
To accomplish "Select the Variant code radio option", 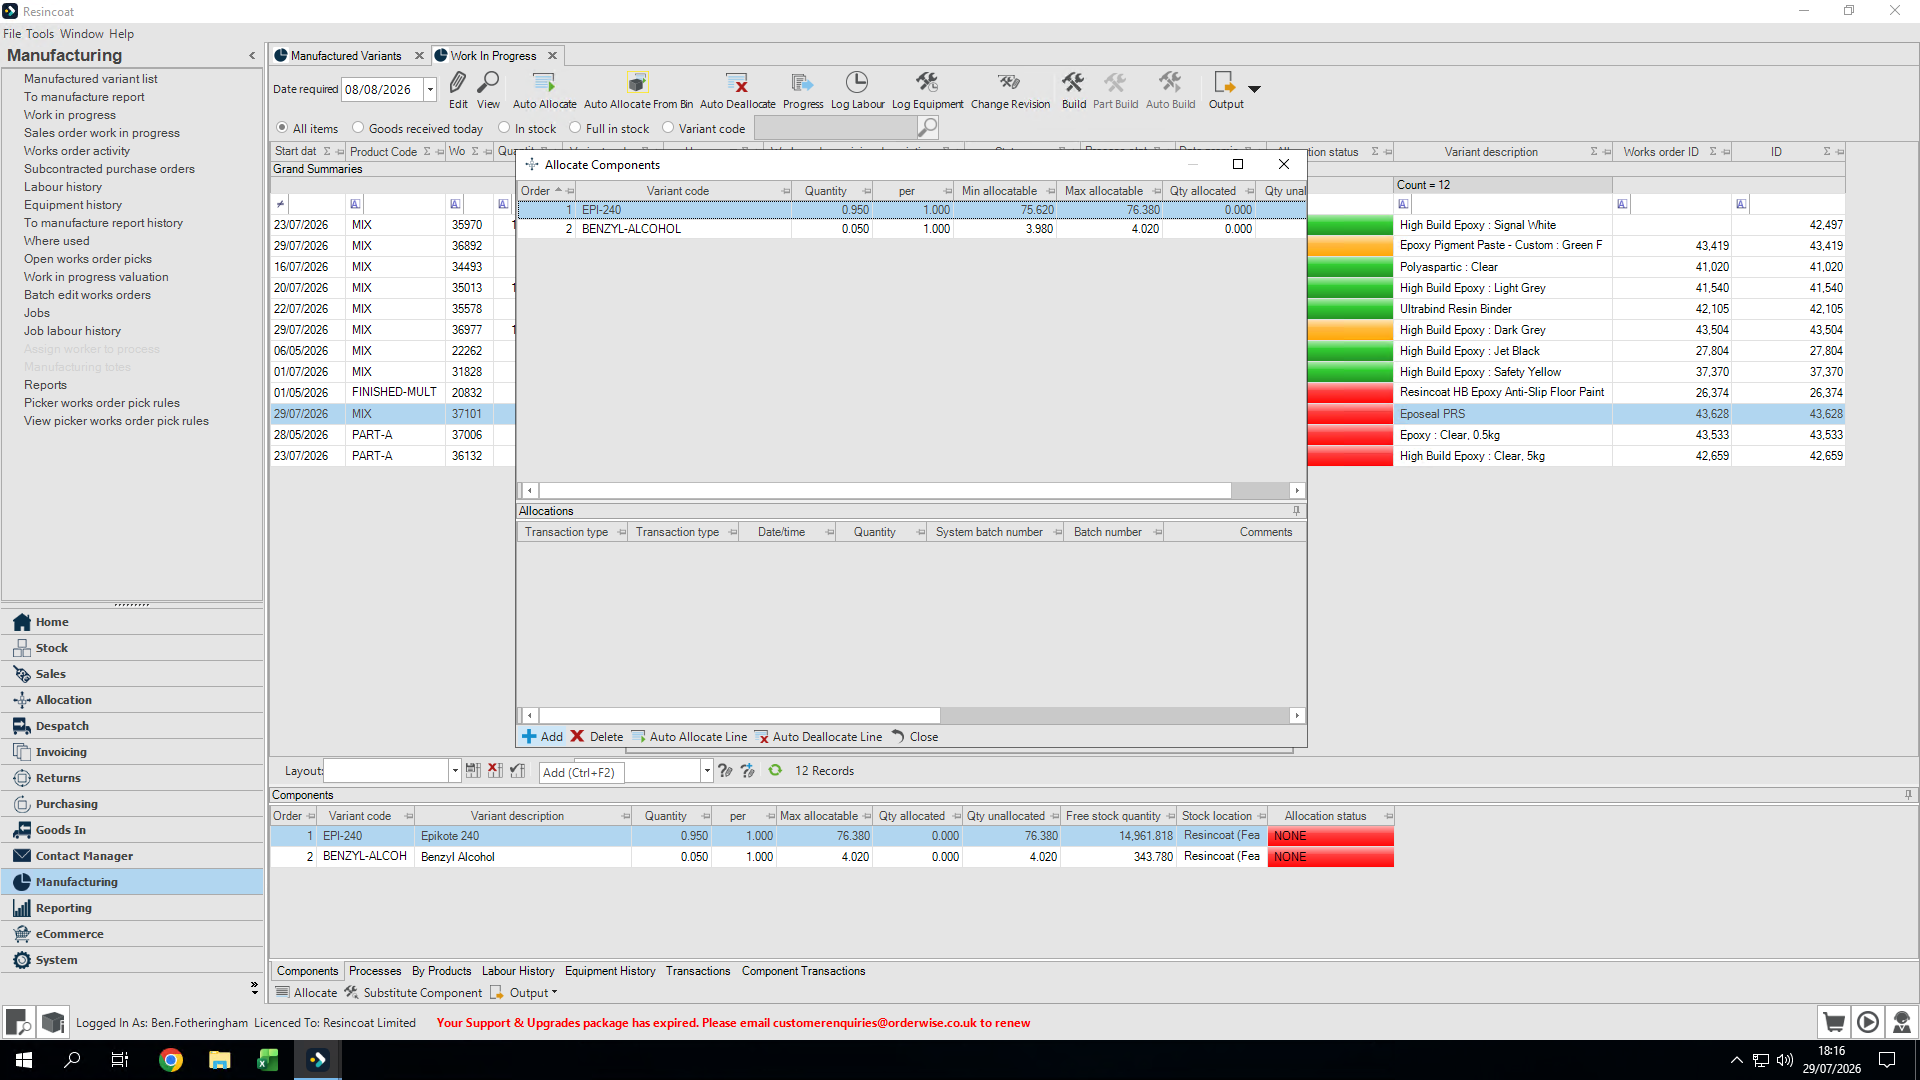I will (668, 128).
